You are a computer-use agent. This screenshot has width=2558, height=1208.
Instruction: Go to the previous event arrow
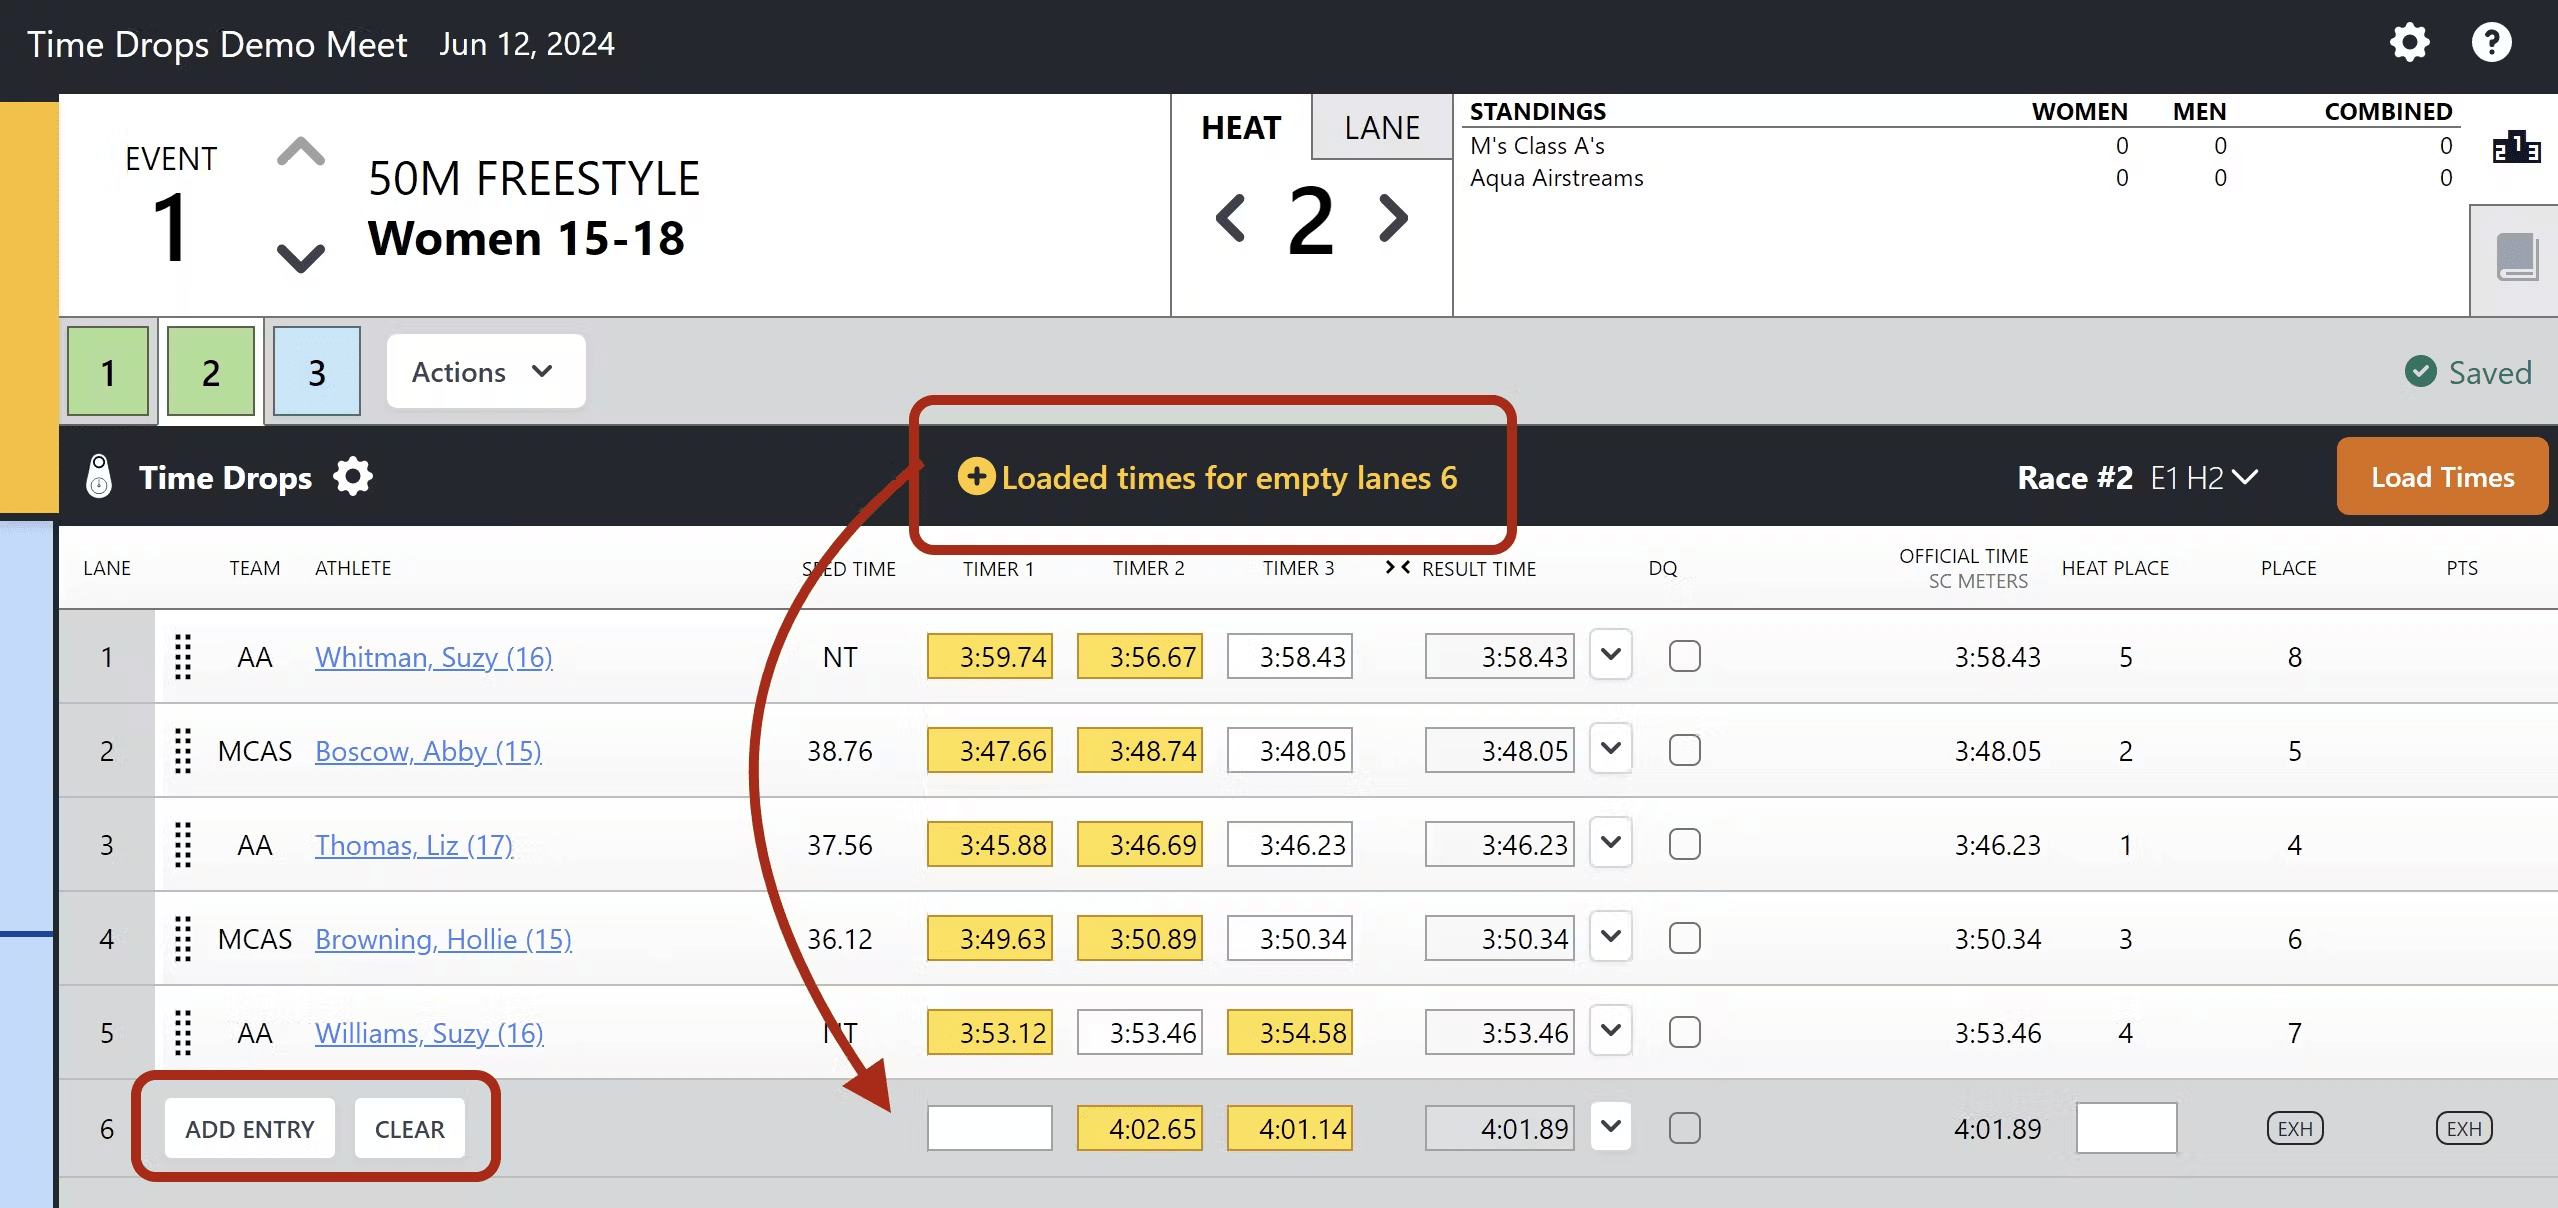(x=300, y=153)
